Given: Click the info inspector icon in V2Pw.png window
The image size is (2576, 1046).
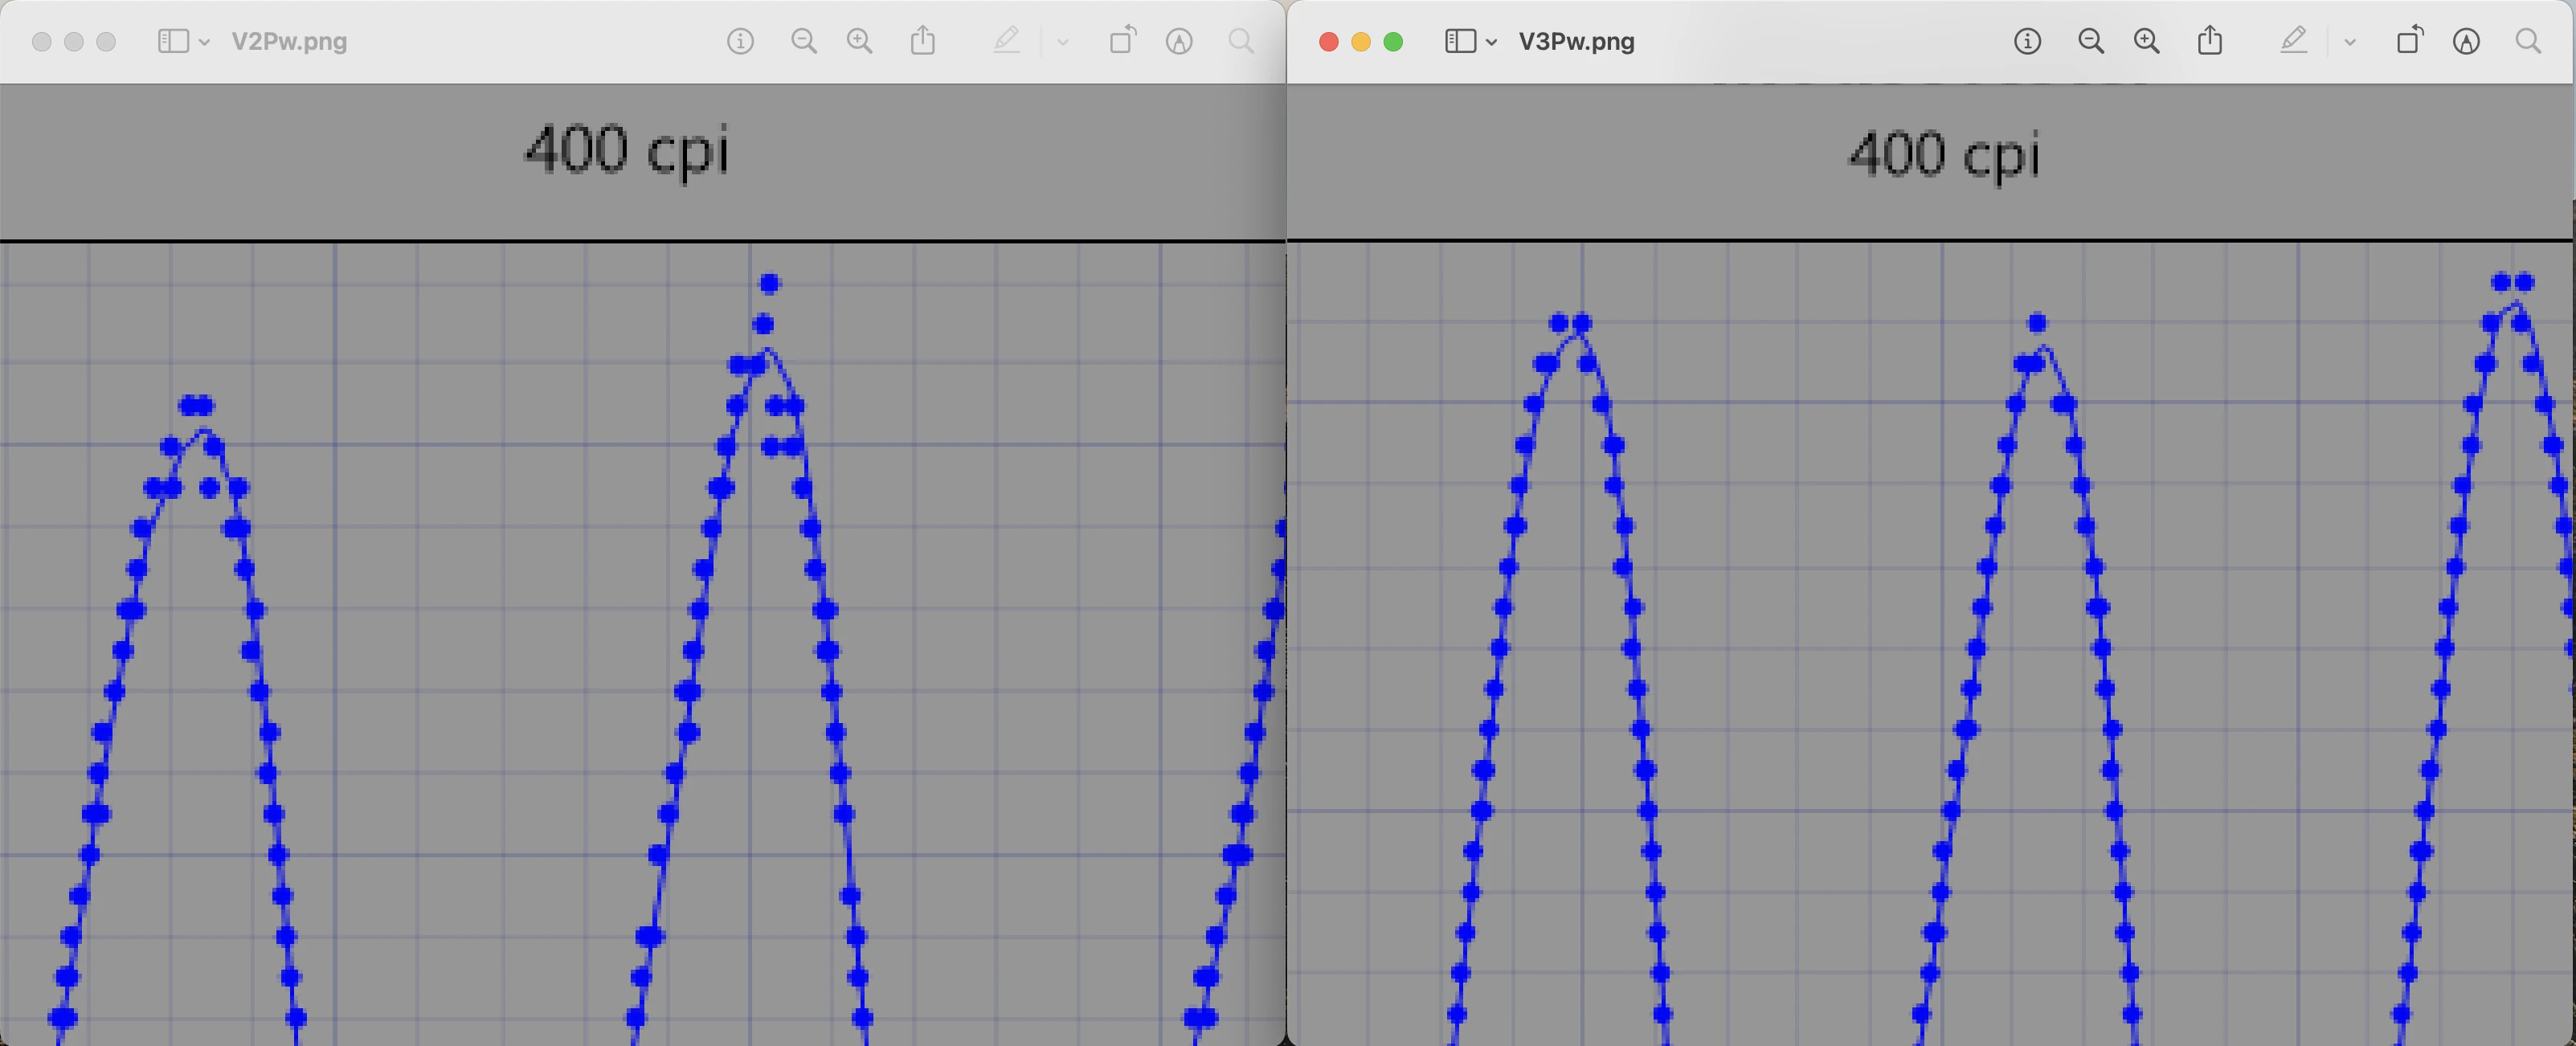Looking at the screenshot, I should pyautogui.click(x=740, y=41).
